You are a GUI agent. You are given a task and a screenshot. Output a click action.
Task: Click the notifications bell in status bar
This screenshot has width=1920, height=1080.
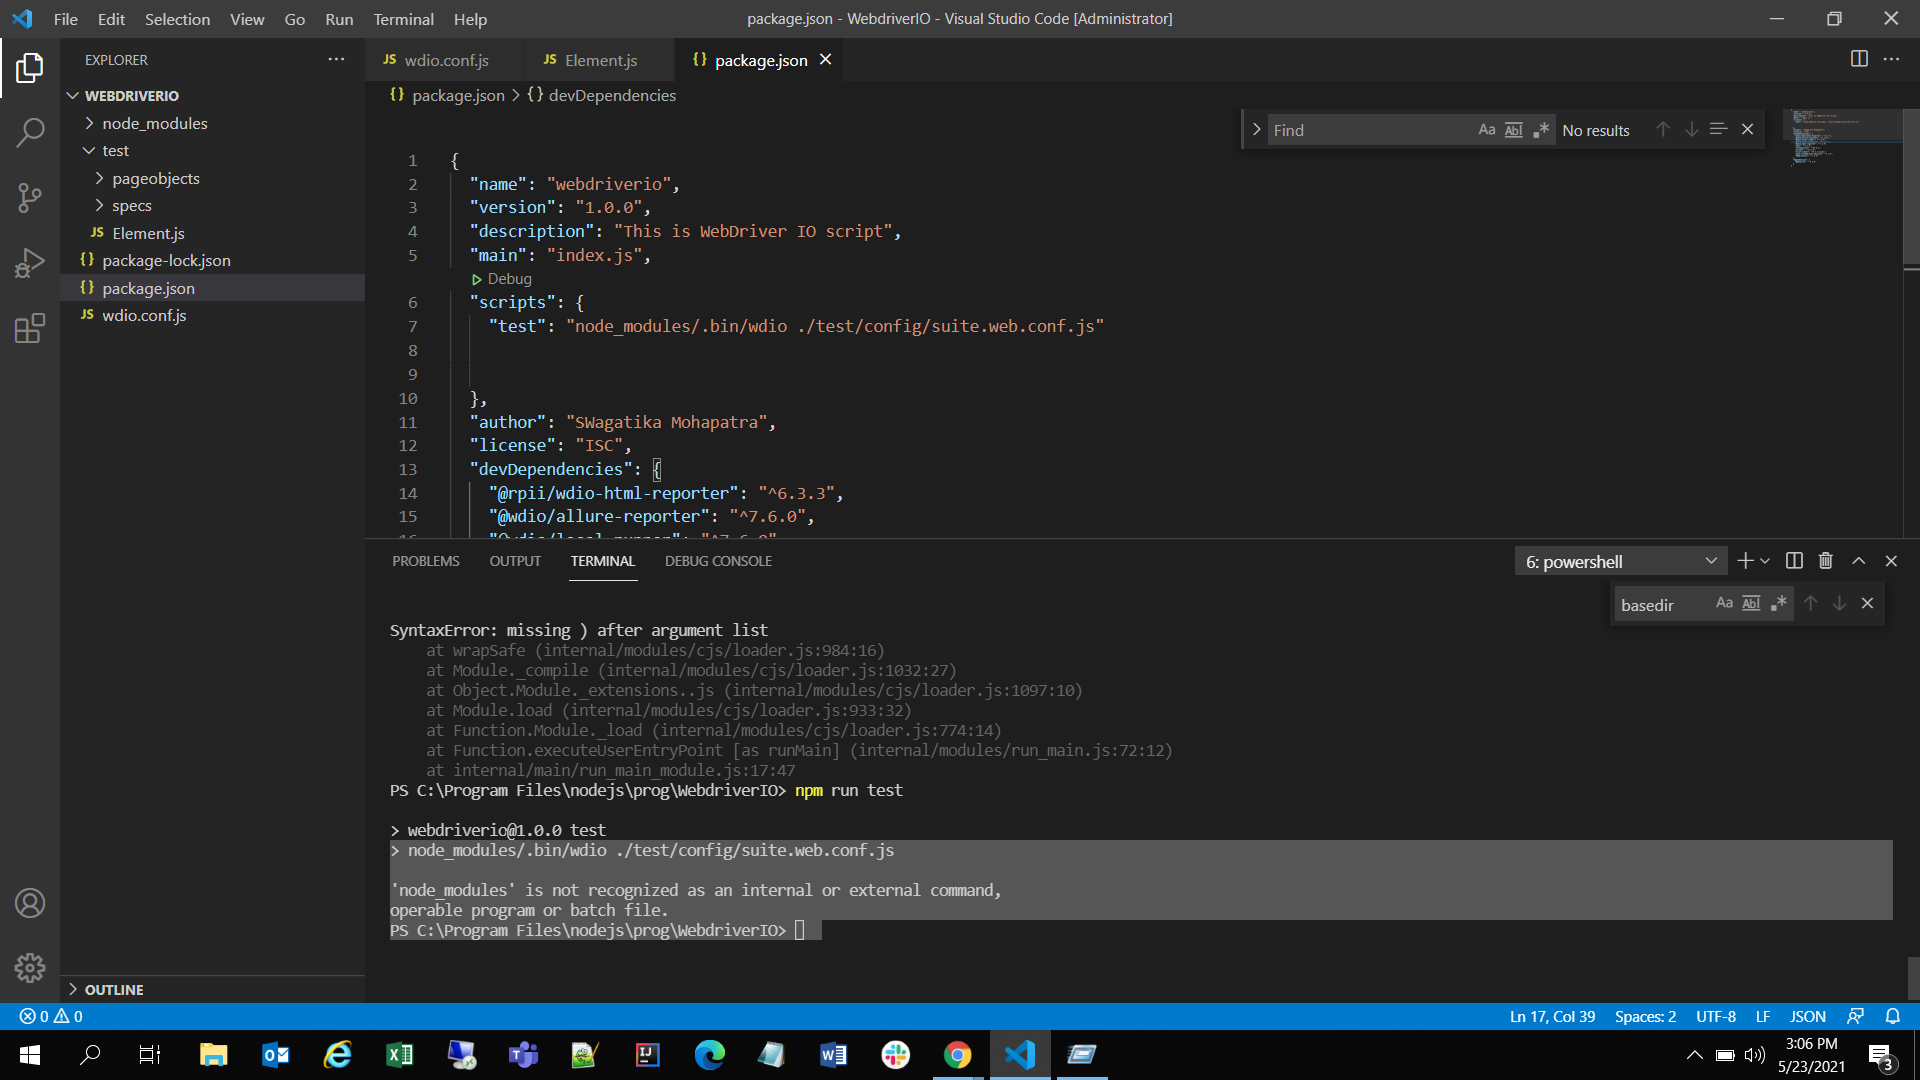pos(1893,1016)
